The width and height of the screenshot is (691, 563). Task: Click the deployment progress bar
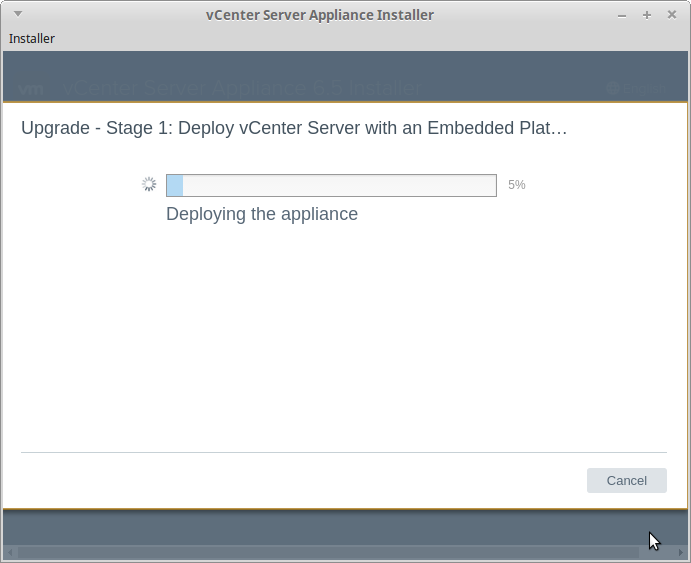coord(331,185)
